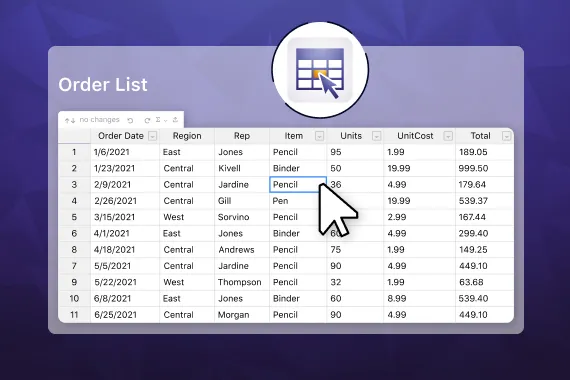Select row number 1 header
The width and height of the screenshot is (570, 380).
[x=74, y=152]
